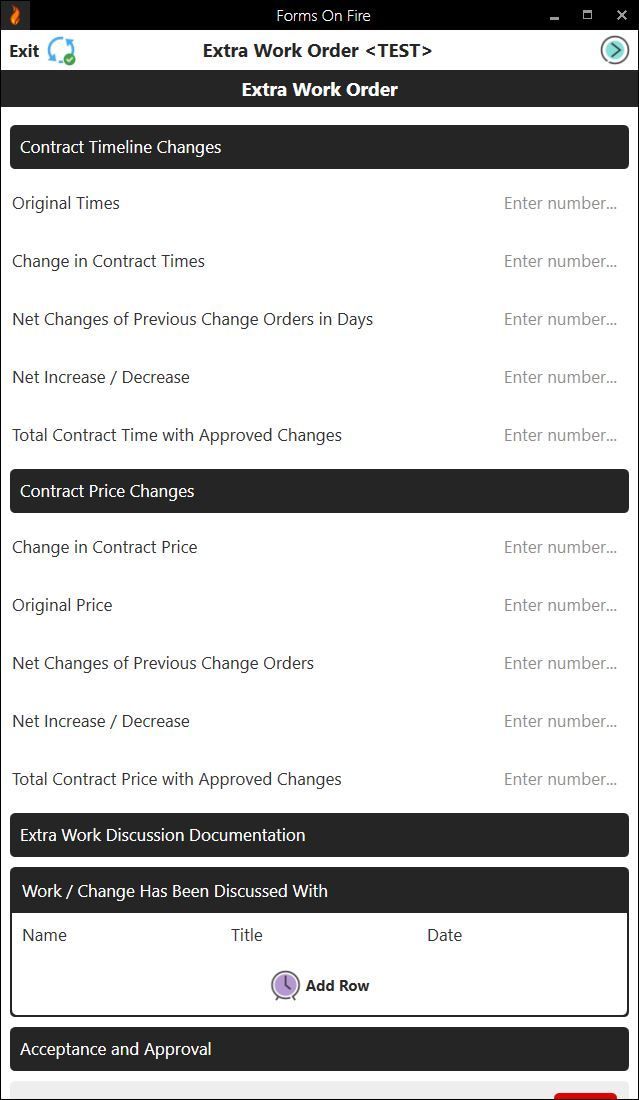Maximize the Forms On Fire window
The image size is (639, 1100).
(587, 15)
